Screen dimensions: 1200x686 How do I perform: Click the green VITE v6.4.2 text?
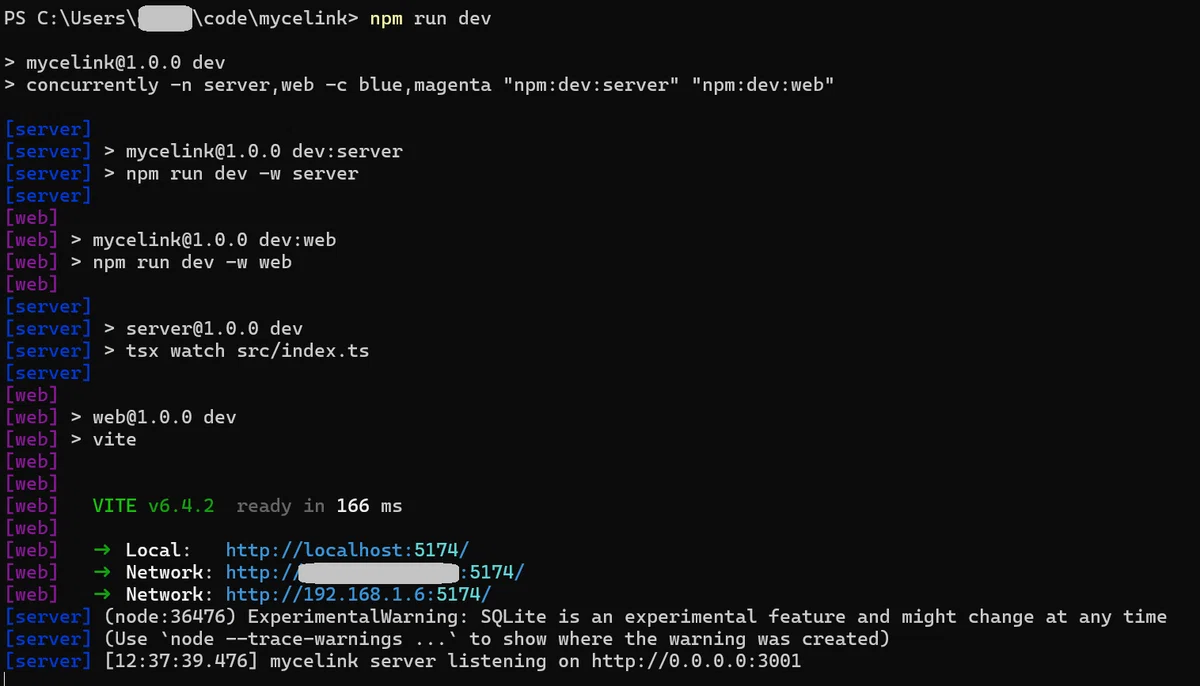tap(153, 506)
